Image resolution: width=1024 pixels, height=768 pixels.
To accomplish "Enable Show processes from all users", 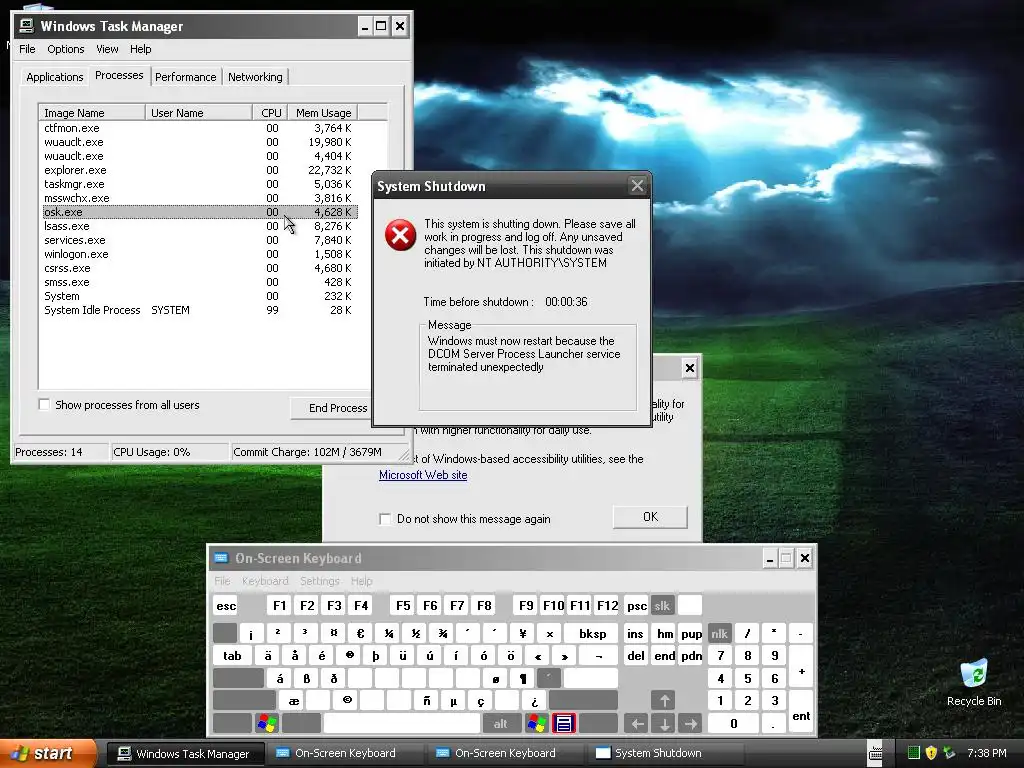I will (x=44, y=404).
